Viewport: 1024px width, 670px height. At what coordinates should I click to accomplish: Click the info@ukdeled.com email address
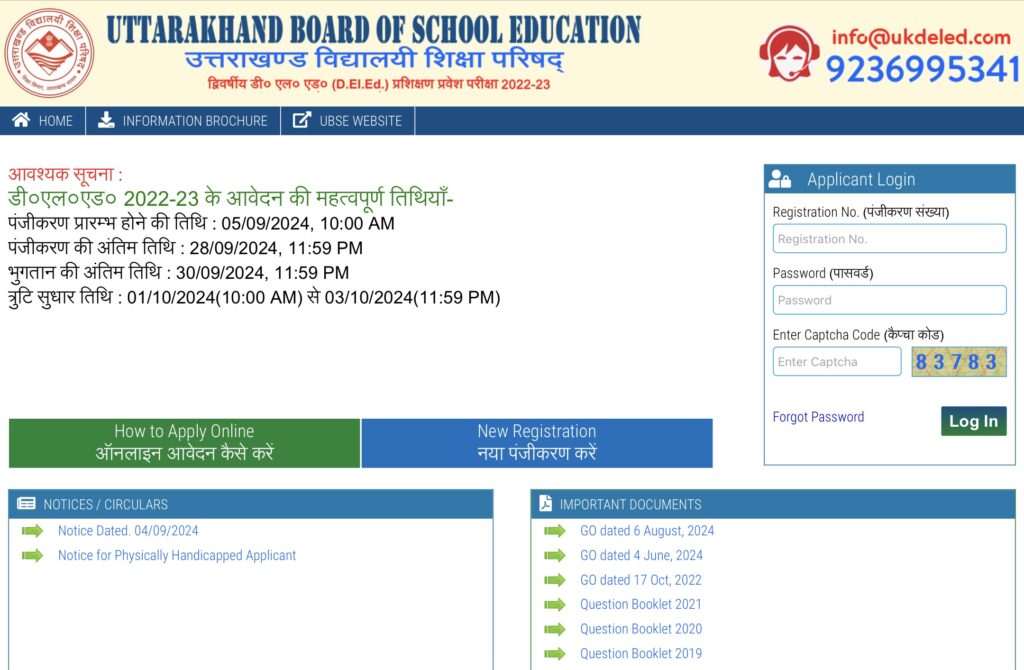(921, 37)
